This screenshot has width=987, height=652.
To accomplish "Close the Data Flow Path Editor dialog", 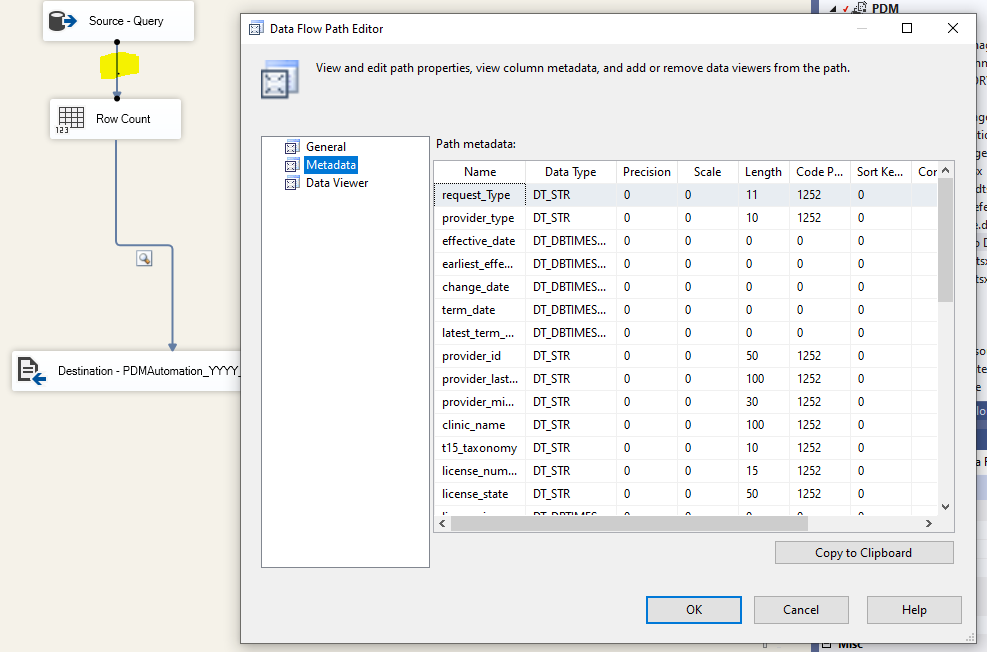I will point(953,28).
